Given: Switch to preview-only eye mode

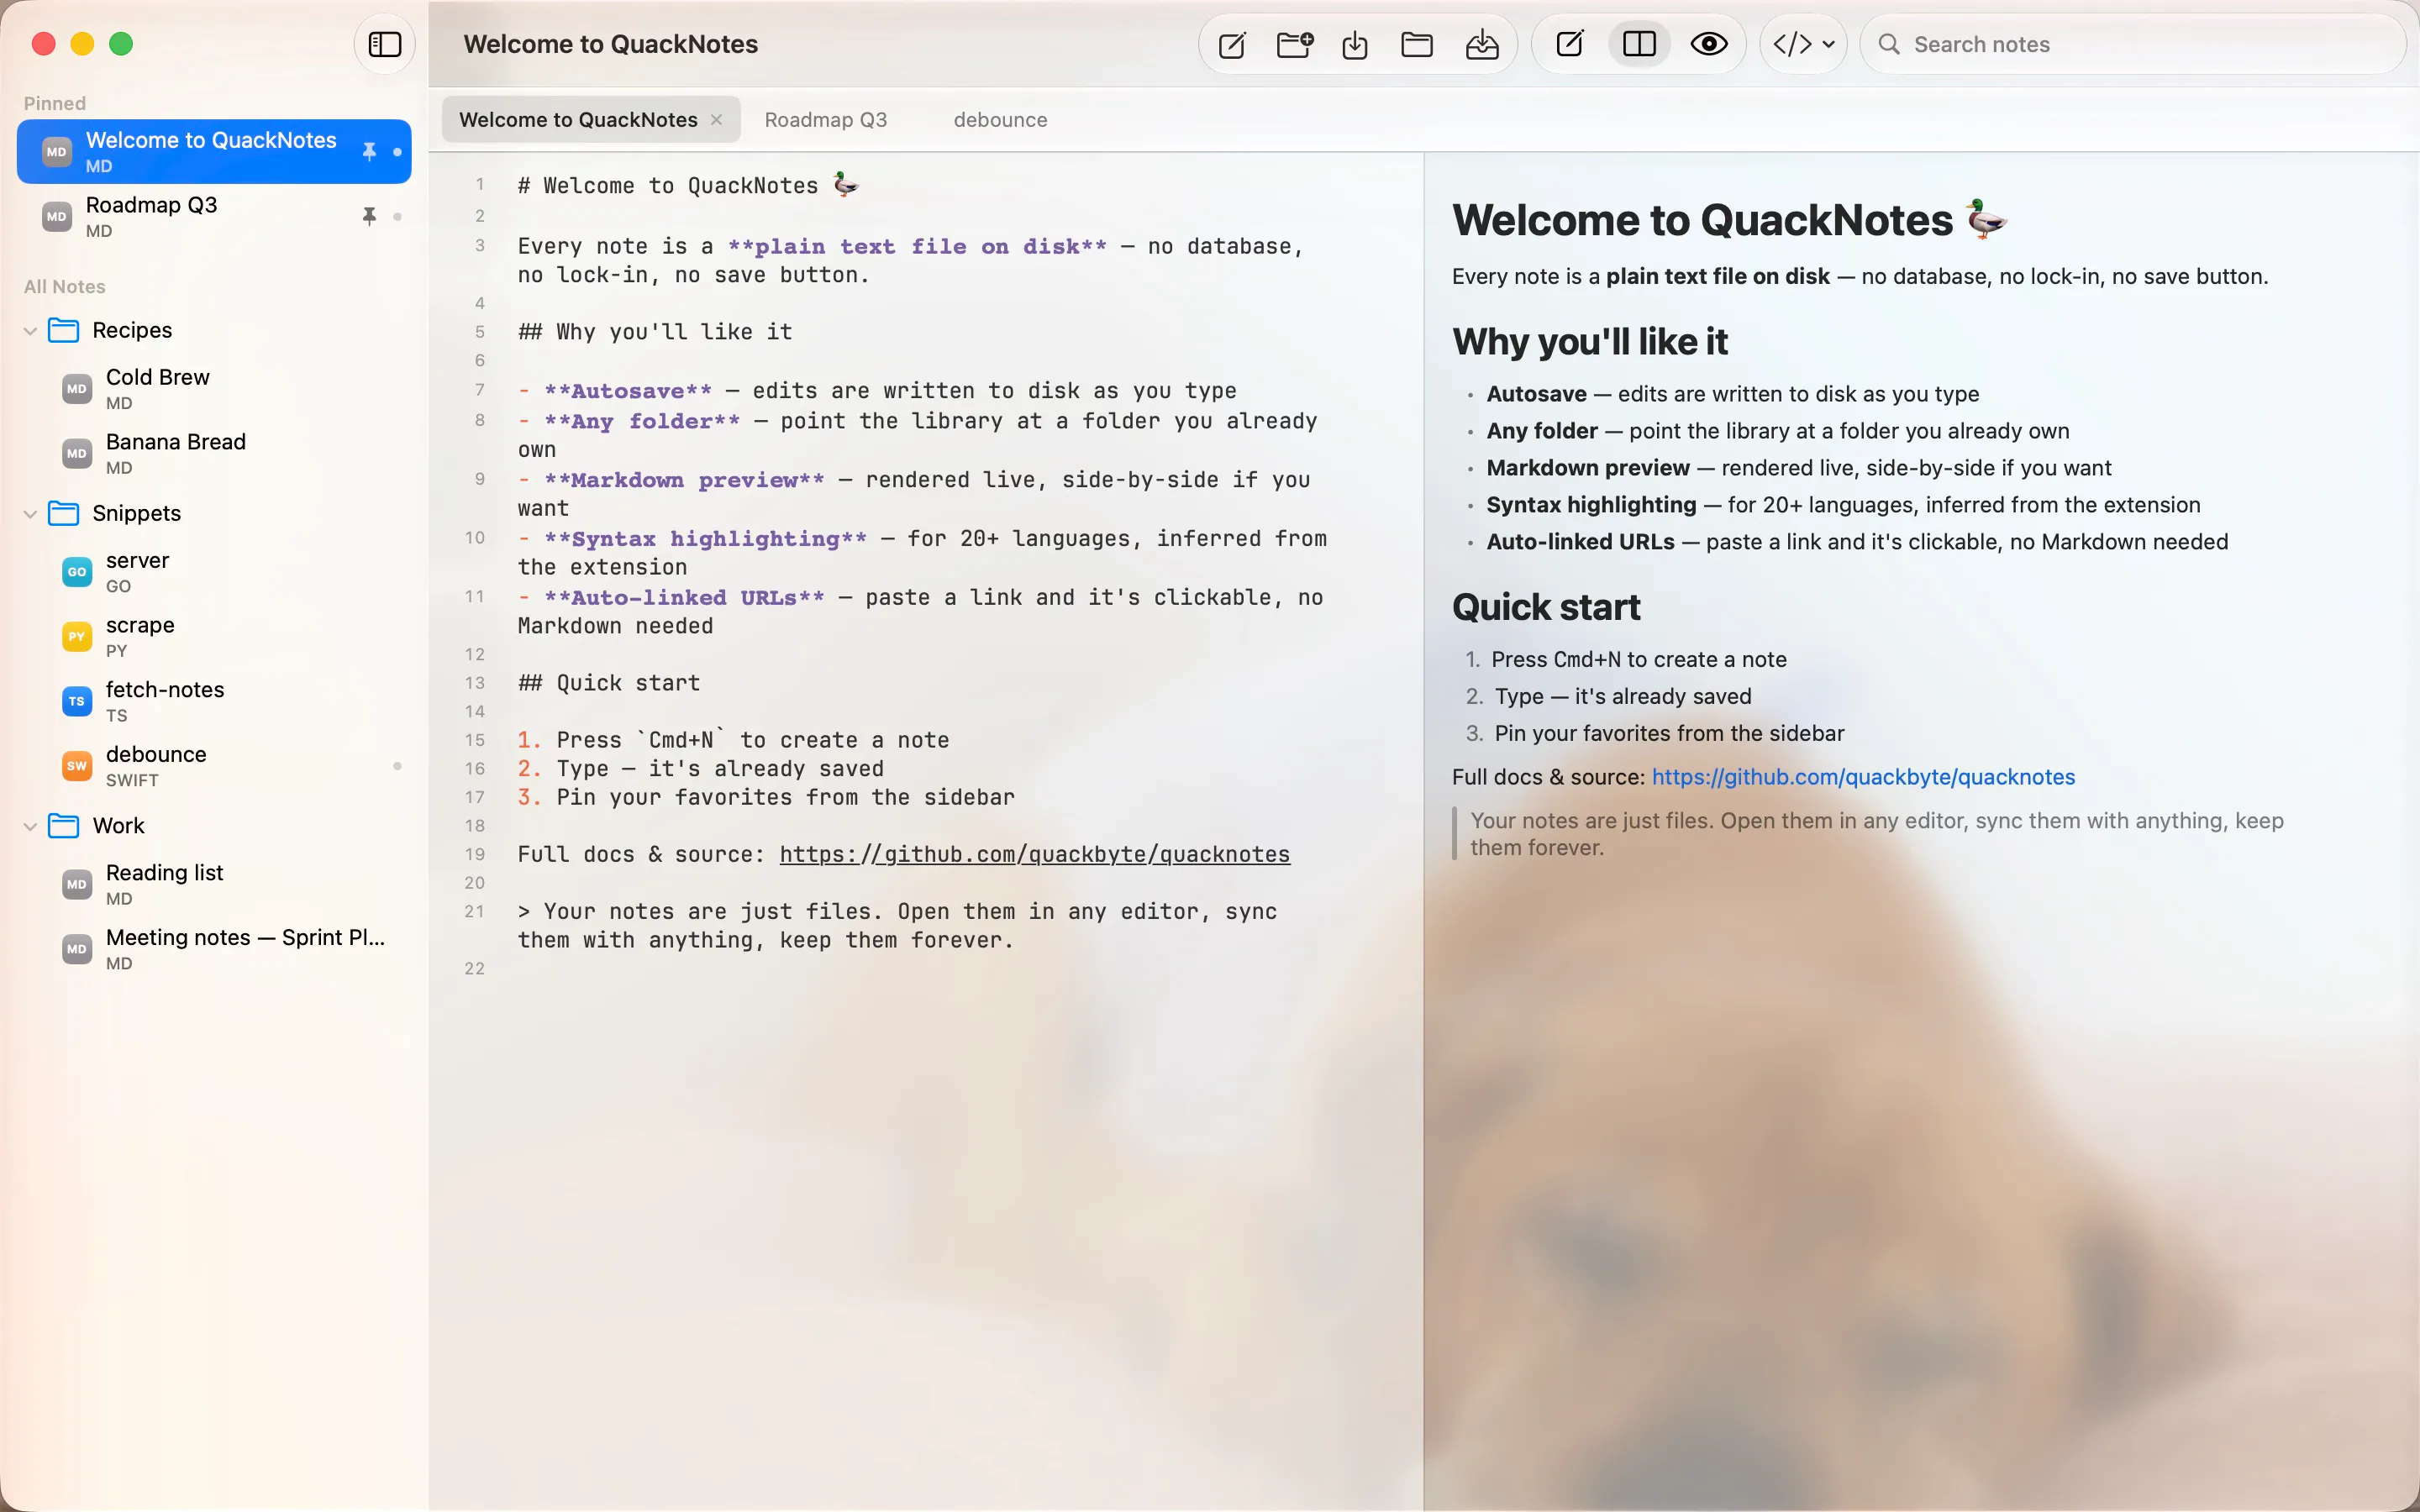Looking at the screenshot, I should (x=1709, y=44).
